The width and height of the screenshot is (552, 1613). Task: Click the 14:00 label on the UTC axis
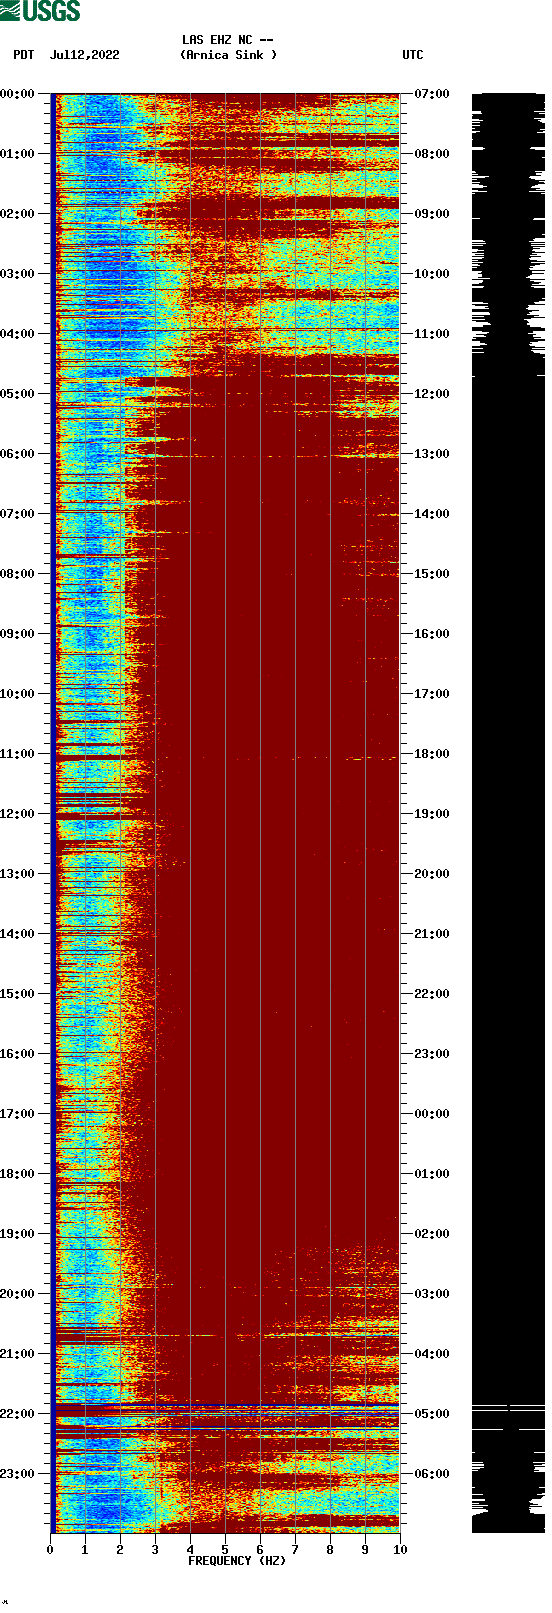tap(432, 514)
